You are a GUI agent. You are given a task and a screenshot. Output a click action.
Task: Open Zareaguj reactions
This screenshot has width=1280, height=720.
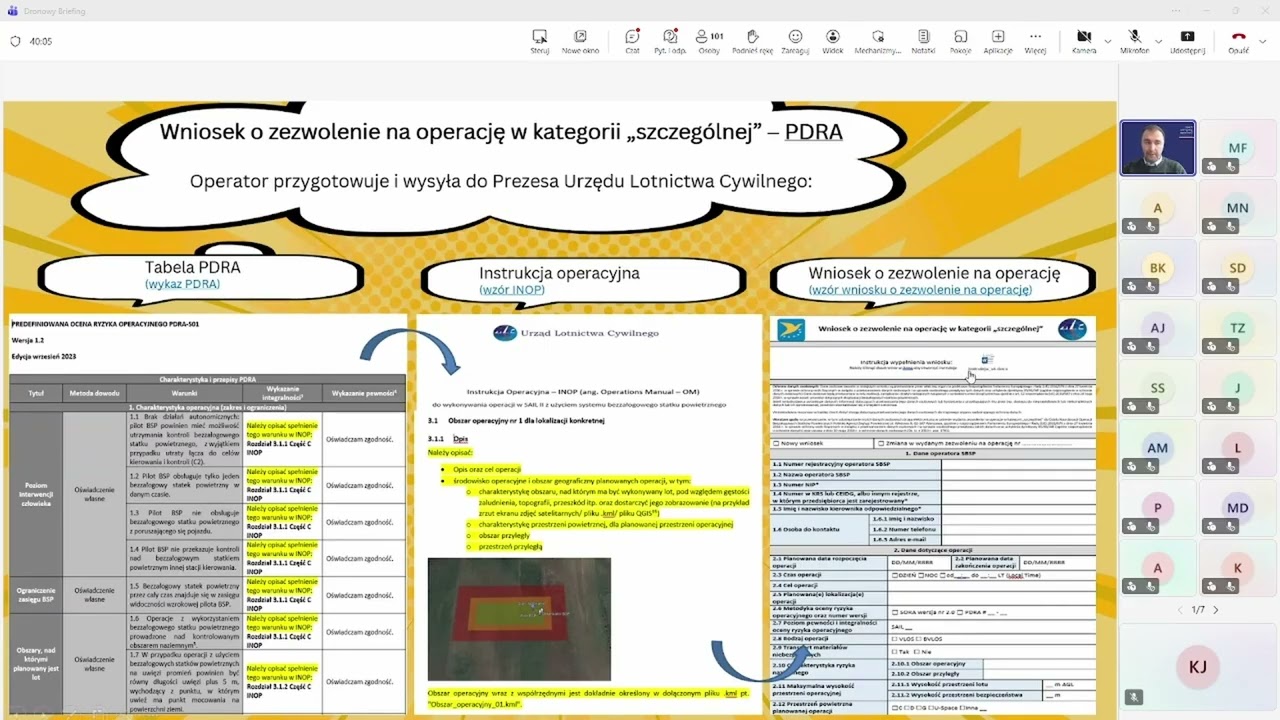[x=795, y=41]
